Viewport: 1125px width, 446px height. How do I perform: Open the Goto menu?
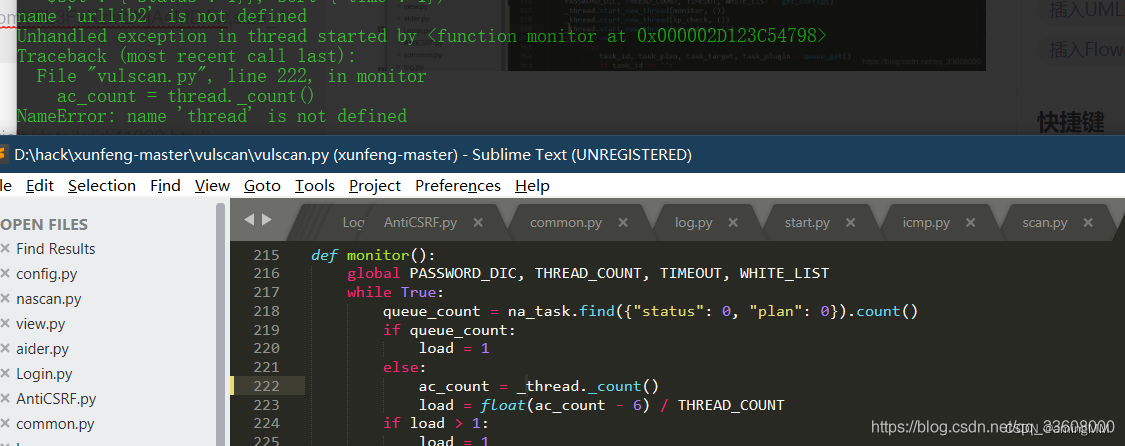[x=262, y=186]
